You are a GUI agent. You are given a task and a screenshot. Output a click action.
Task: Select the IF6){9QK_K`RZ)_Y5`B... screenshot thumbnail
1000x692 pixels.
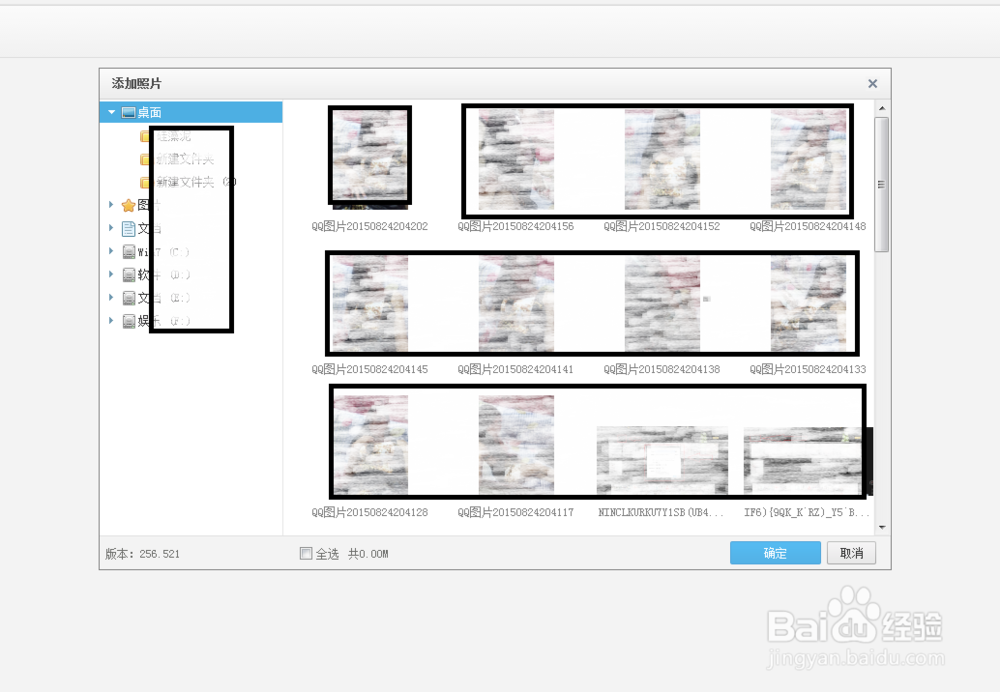(x=807, y=460)
